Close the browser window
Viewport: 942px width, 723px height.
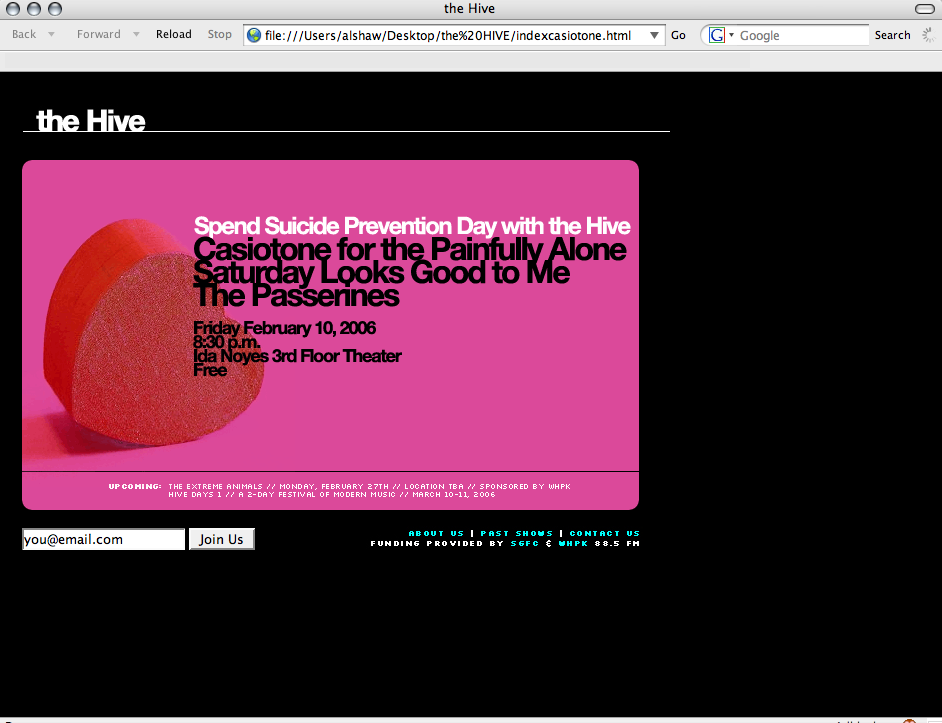(x=13, y=8)
